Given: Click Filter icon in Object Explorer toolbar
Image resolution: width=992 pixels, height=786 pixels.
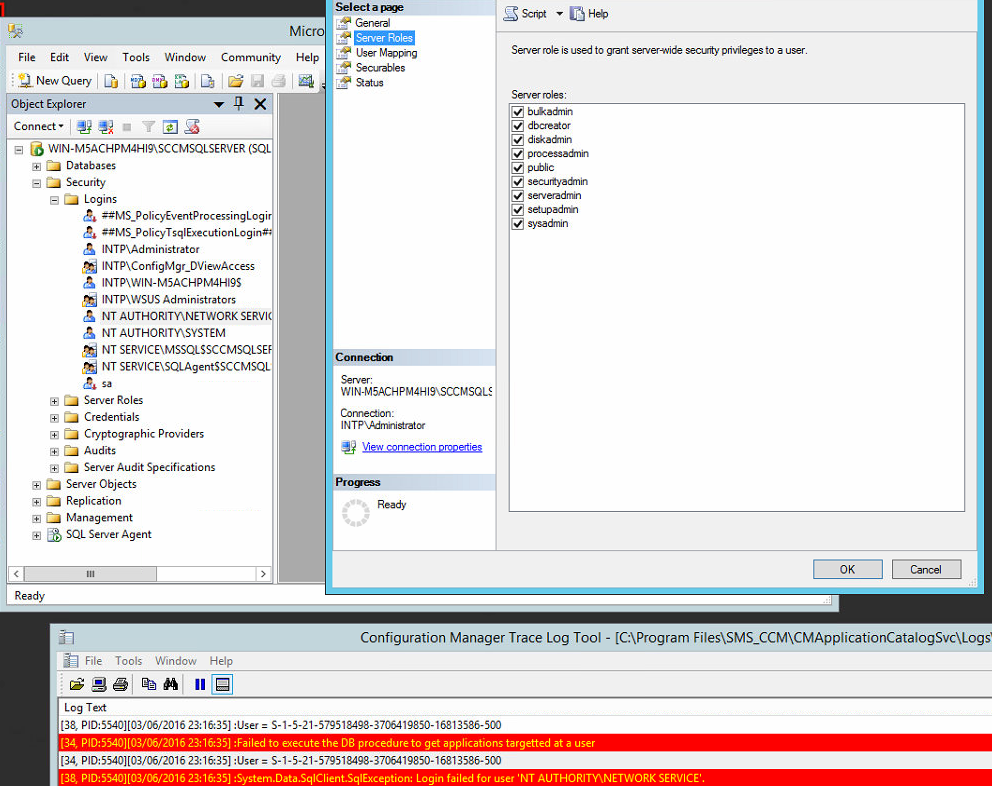Looking at the screenshot, I should click(149, 127).
